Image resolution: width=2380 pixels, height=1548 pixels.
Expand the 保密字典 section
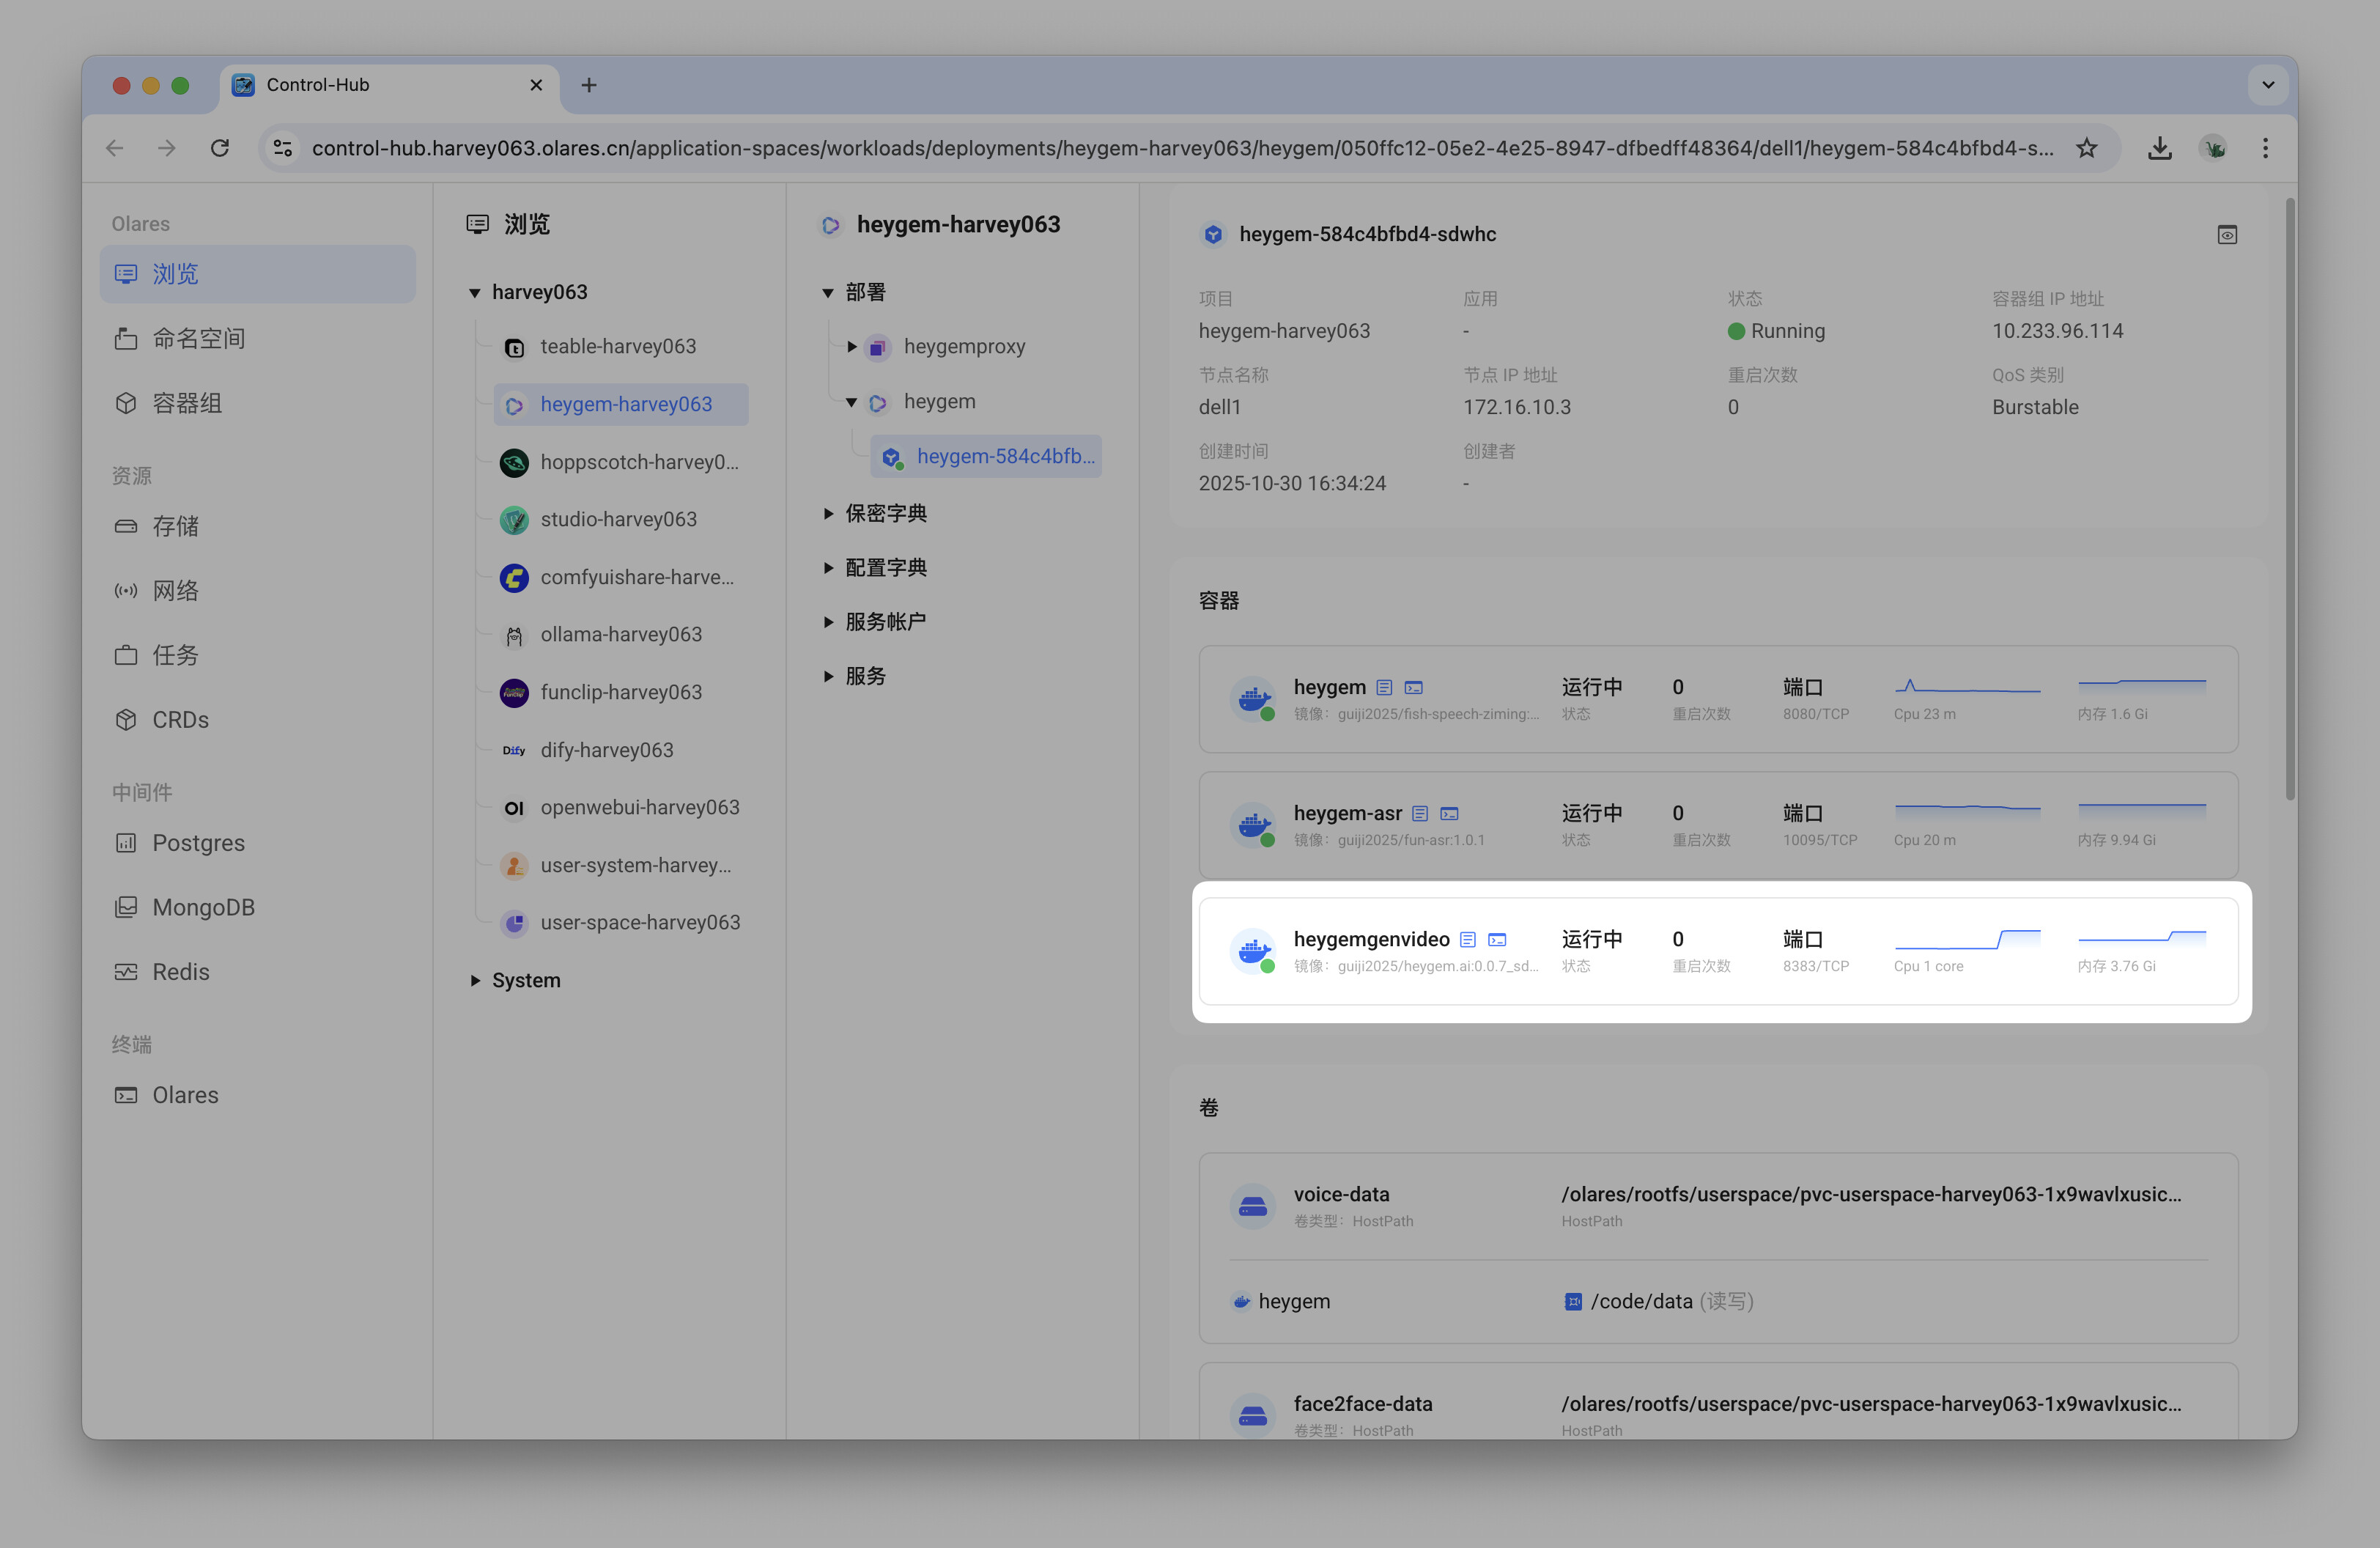click(828, 513)
